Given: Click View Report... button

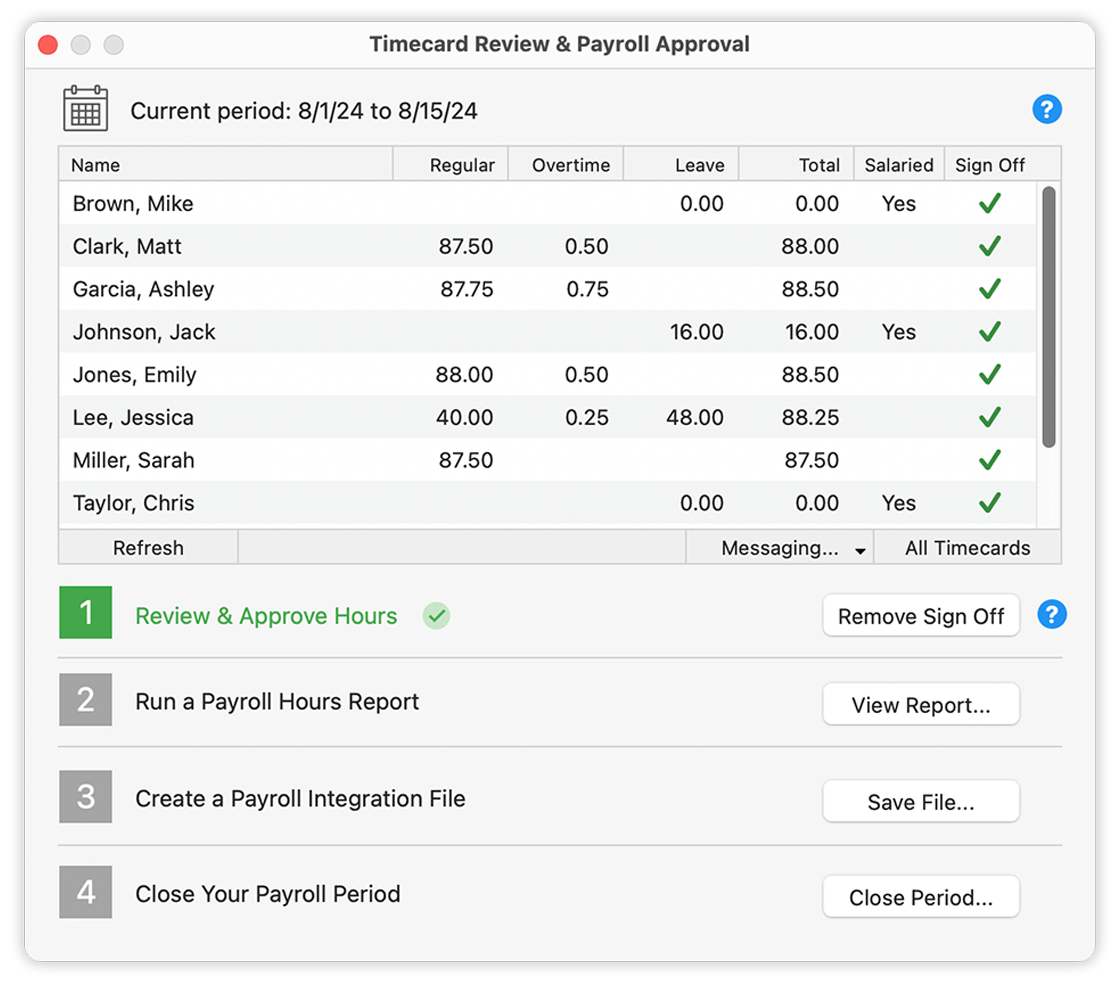Looking at the screenshot, I should [x=921, y=704].
